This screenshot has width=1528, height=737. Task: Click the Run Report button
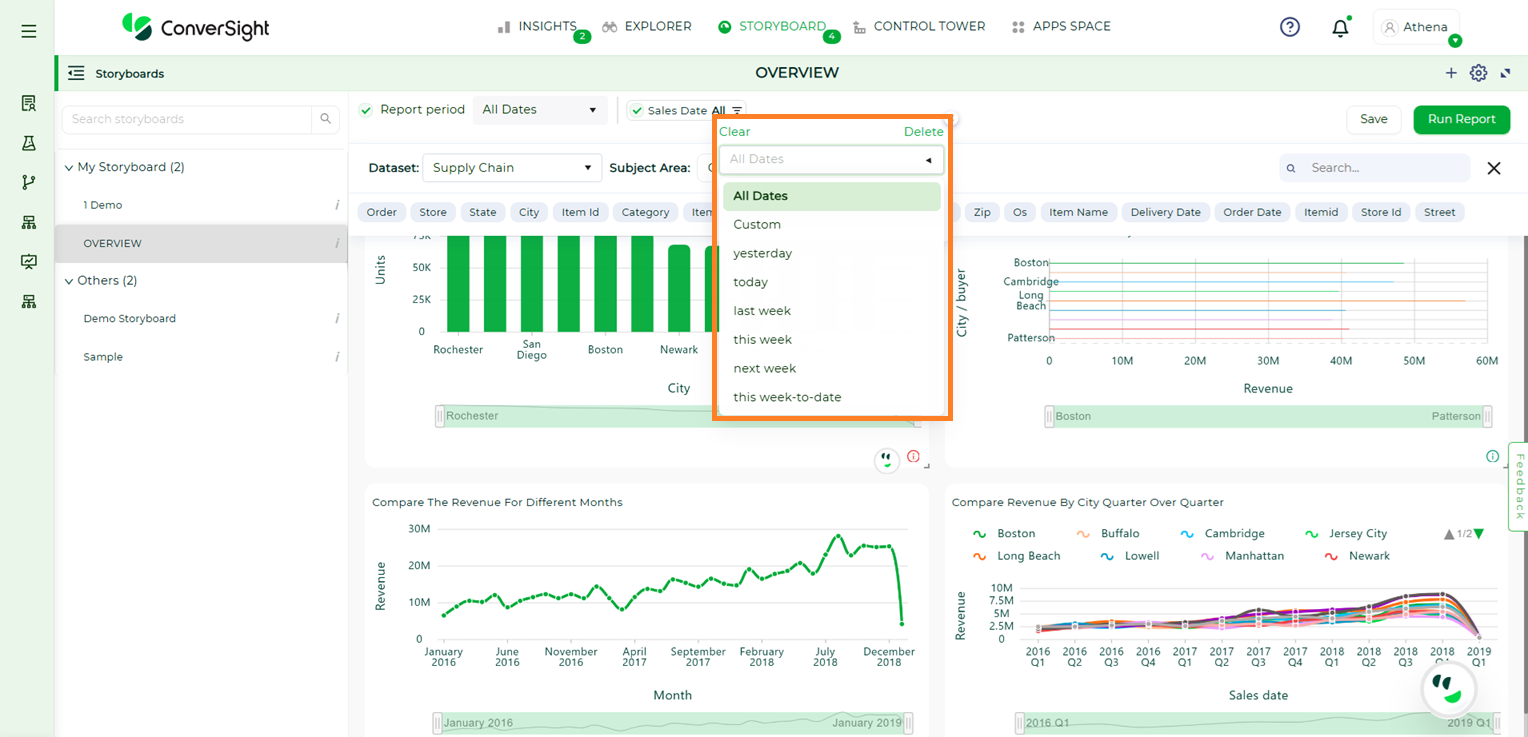click(x=1461, y=119)
